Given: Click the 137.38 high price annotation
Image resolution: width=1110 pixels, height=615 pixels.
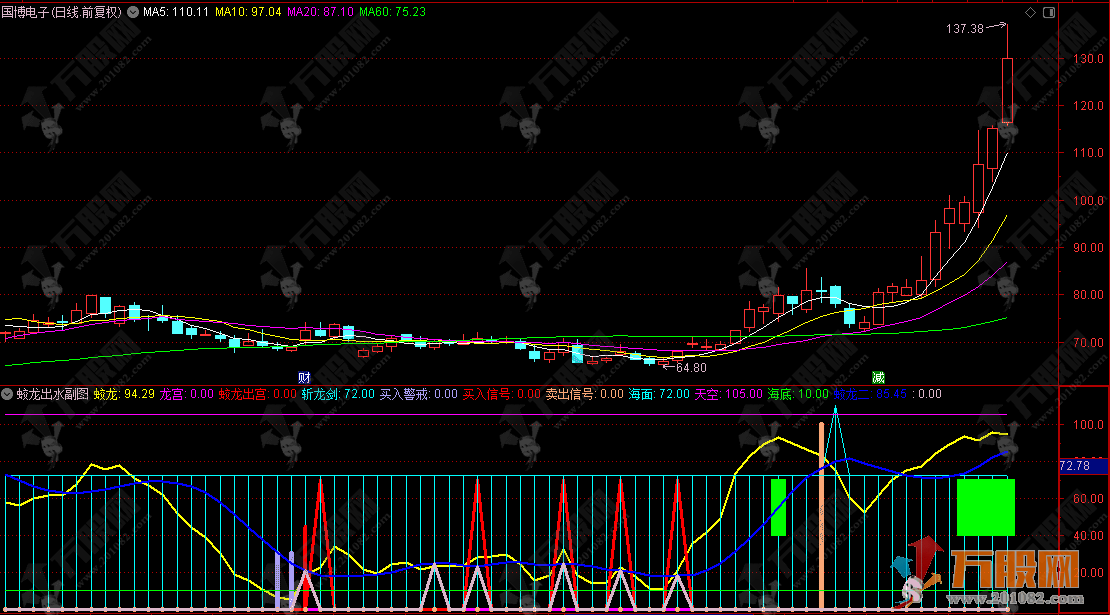Looking at the screenshot, I should [x=964, y=29].
